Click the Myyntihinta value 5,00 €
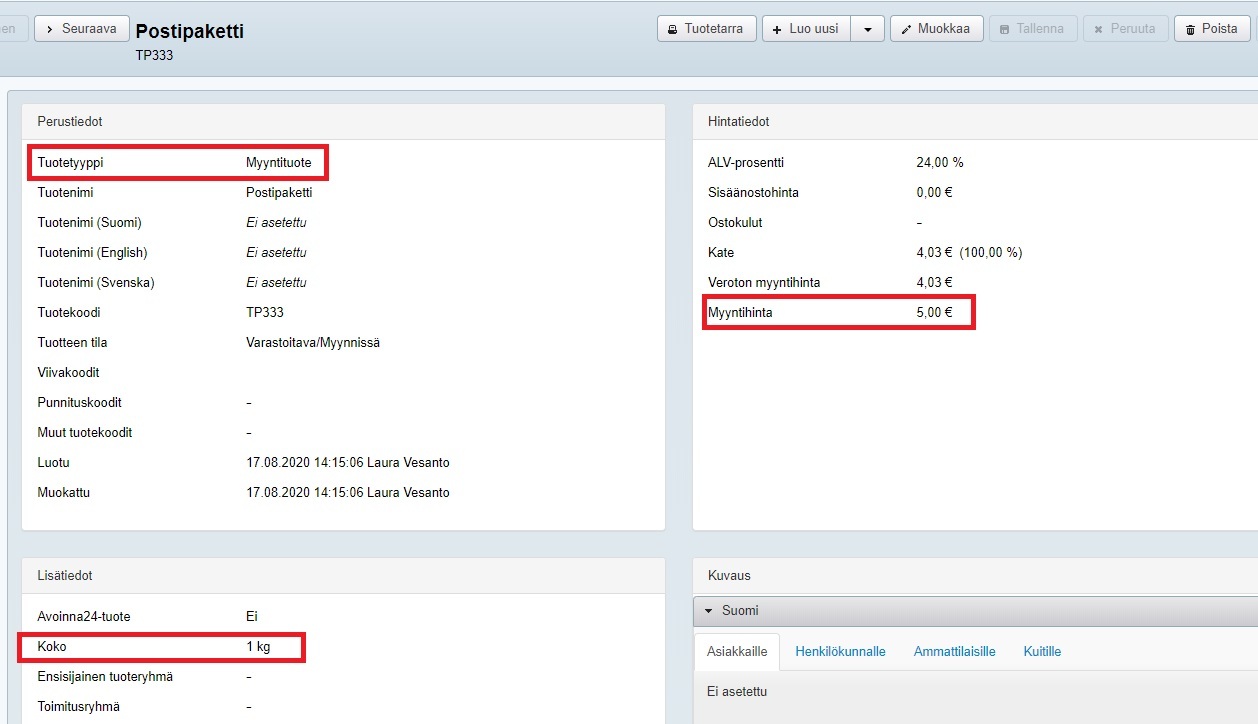Screen dimensions: 1258x724 934,312
